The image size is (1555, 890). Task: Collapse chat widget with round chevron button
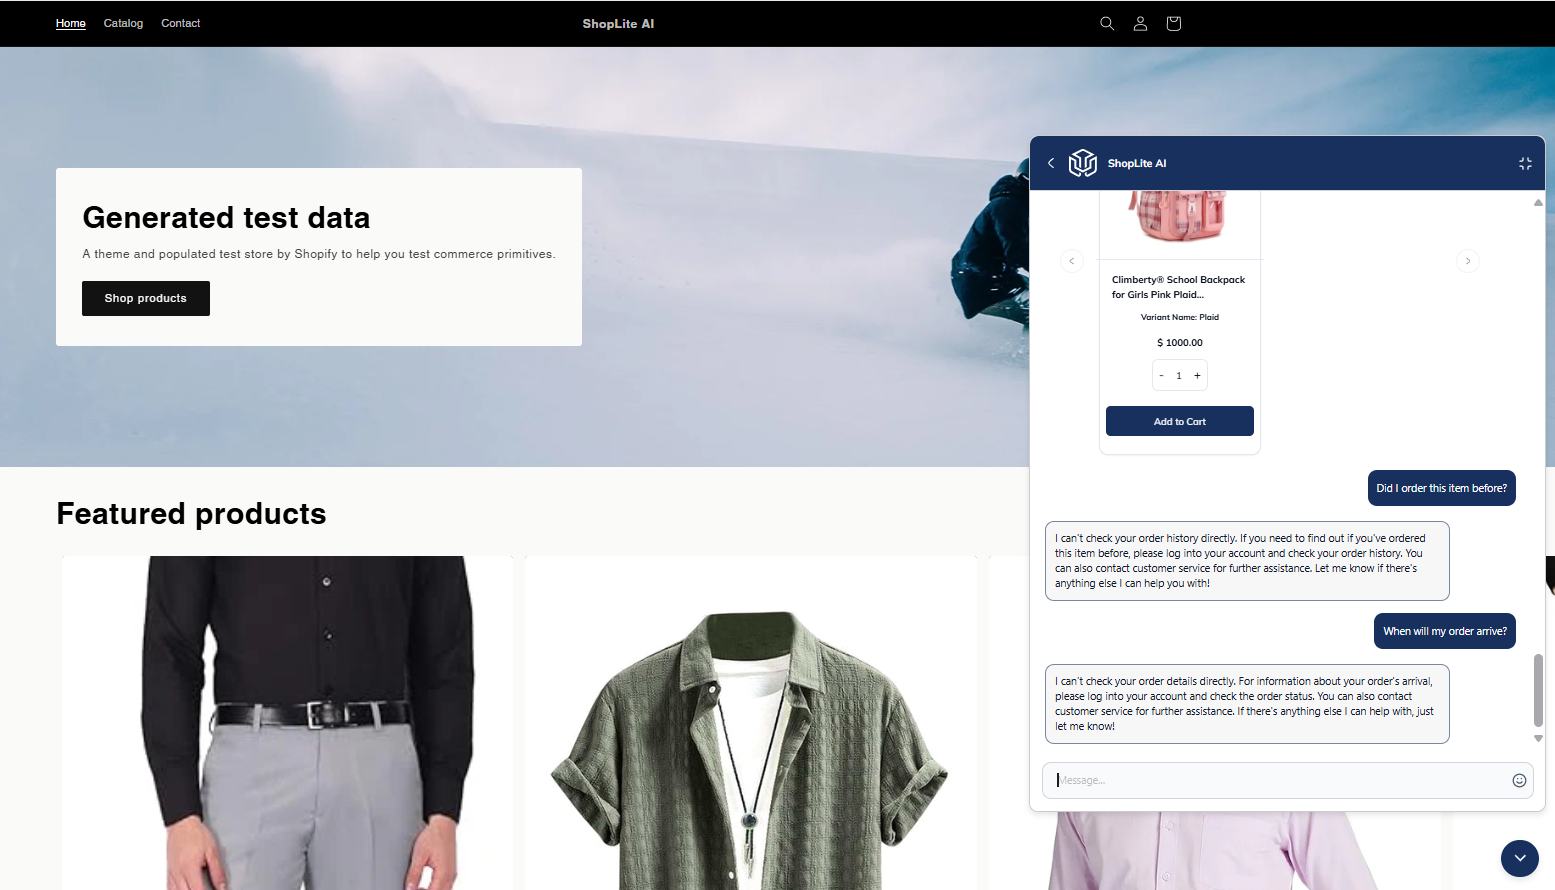coord(1520,858)
